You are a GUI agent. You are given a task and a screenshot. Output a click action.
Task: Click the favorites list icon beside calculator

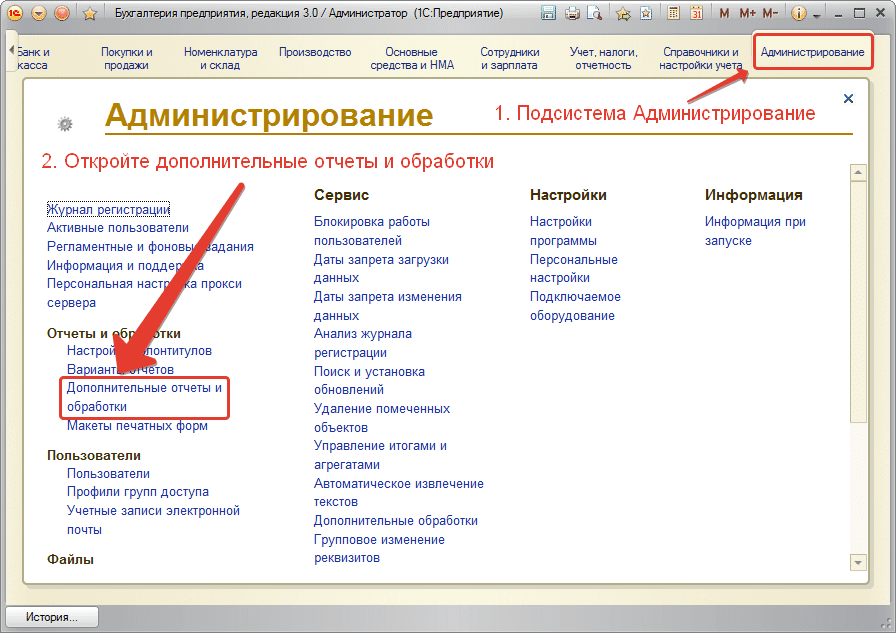click(646, 13)
